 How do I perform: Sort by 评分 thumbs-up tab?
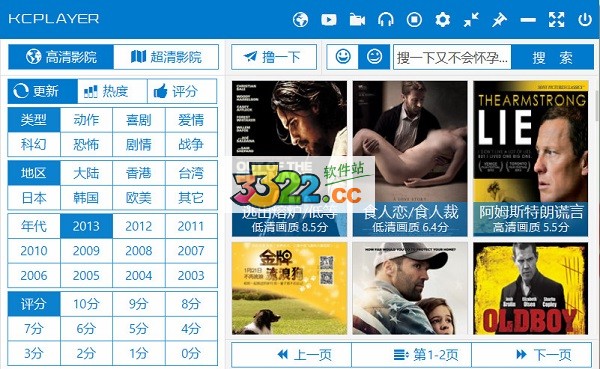point(182,91)
